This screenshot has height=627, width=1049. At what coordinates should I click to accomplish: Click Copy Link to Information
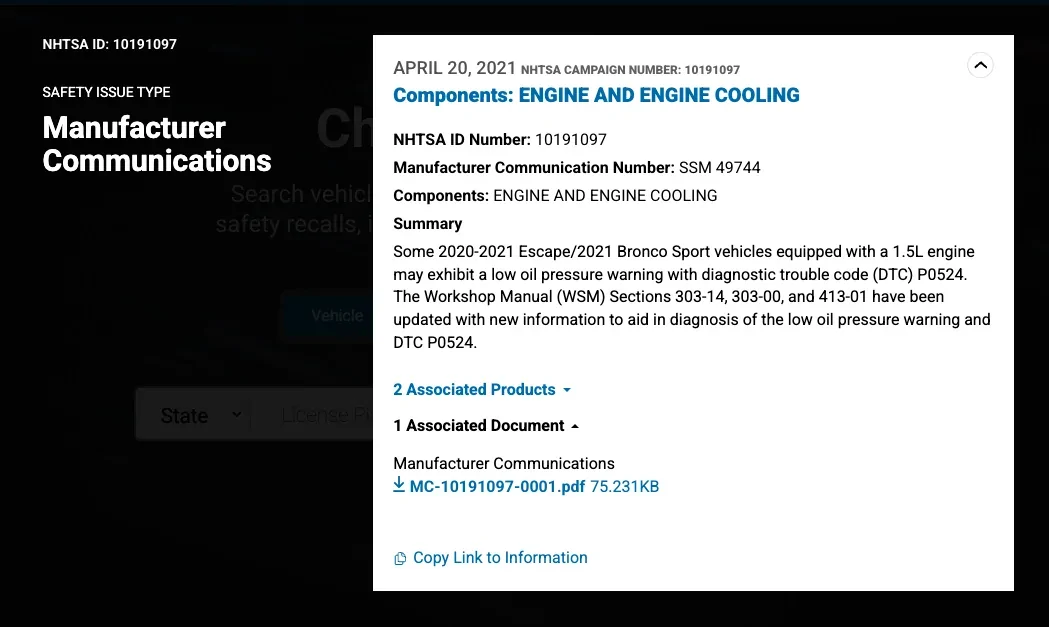click(x=500, y=557)
